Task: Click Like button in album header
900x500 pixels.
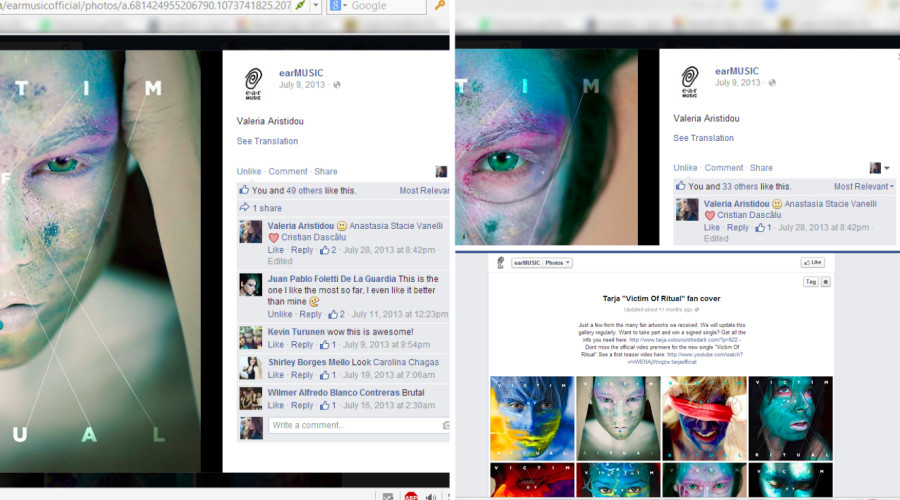Action: click(812, 262)
